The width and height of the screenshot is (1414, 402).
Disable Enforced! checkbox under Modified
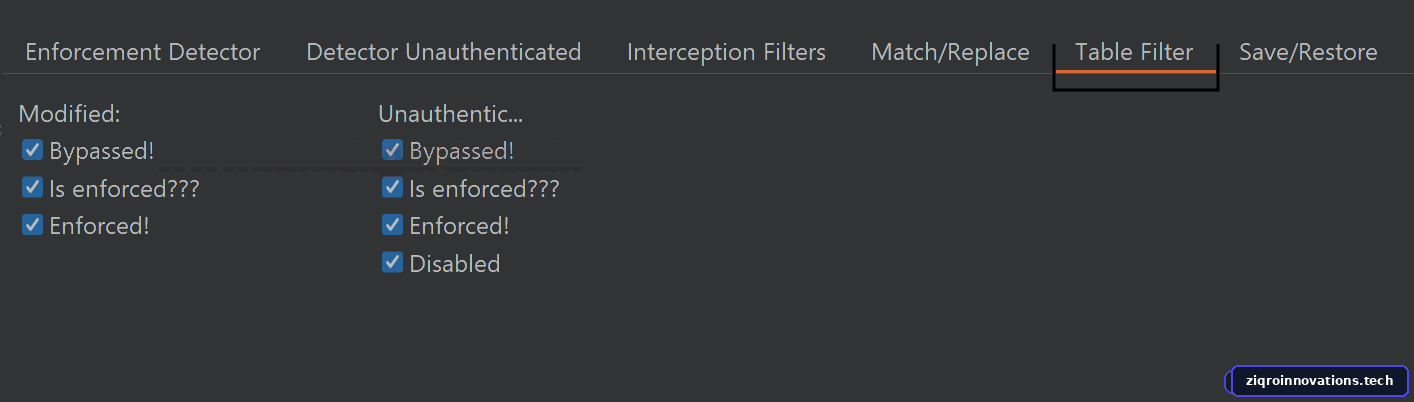click(x=33, y=225)
